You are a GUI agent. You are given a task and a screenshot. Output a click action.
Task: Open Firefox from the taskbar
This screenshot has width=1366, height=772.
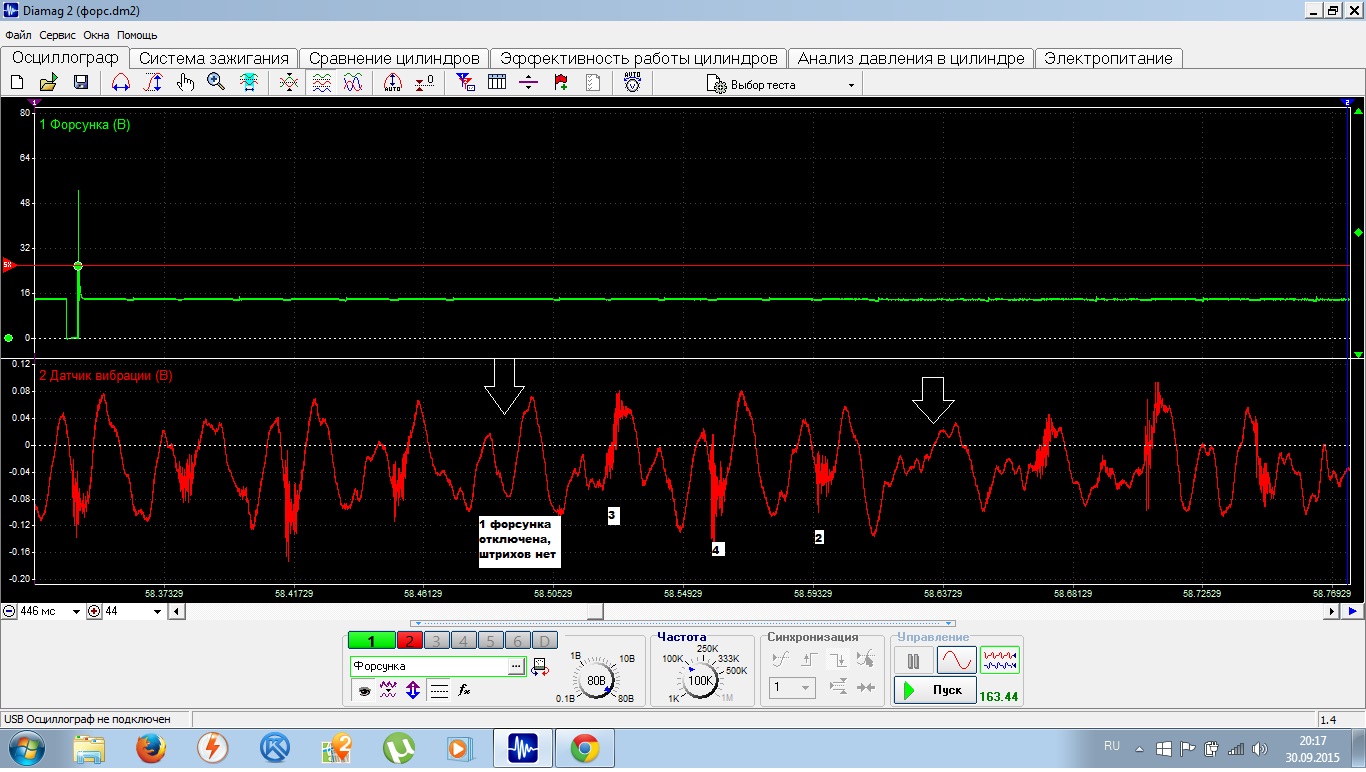(x=150, y=748)
